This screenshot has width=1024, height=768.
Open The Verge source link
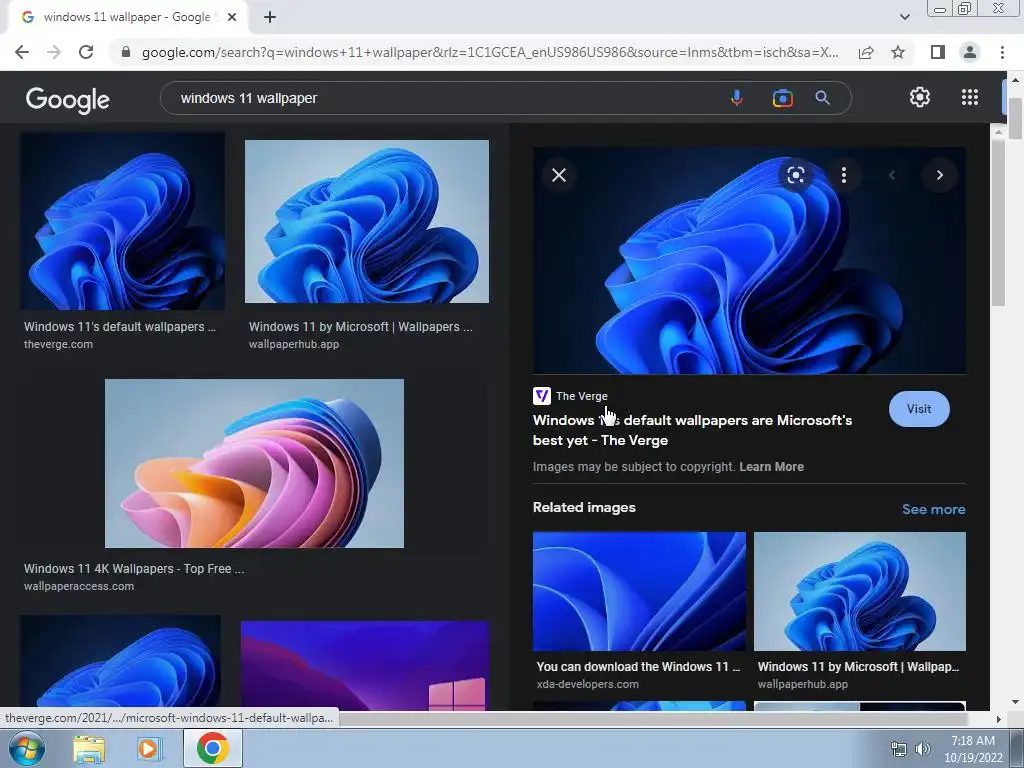[570, 396]
